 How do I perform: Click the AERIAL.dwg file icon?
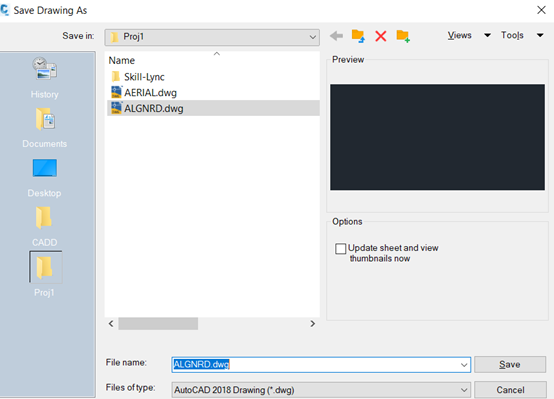116,92
